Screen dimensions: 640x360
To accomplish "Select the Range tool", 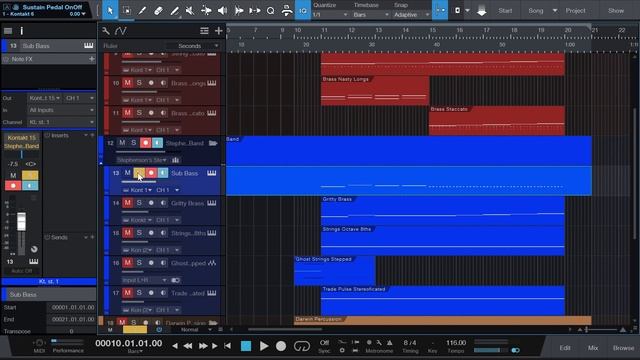I will tap(127, 11).
